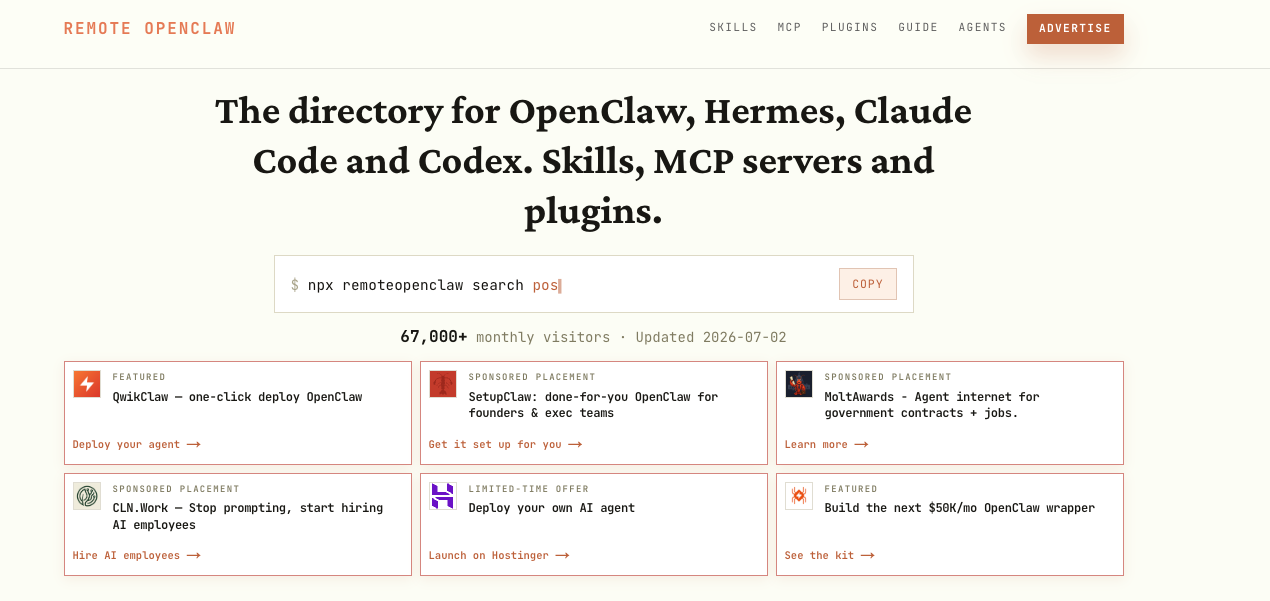Click 'Build the next $50K/mo OpenClaw wrapper' title
Image resolution: width=1270 pixels, height=601 pixels.
[x=960, y=508]
